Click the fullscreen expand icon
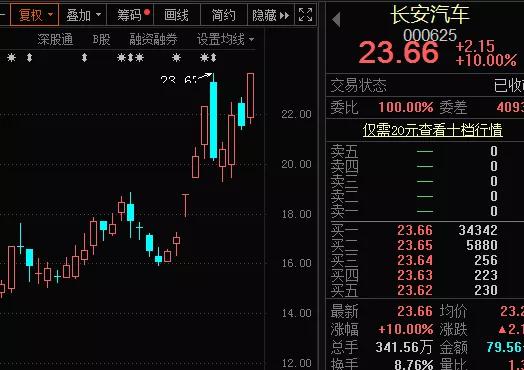 coord(305,15)
